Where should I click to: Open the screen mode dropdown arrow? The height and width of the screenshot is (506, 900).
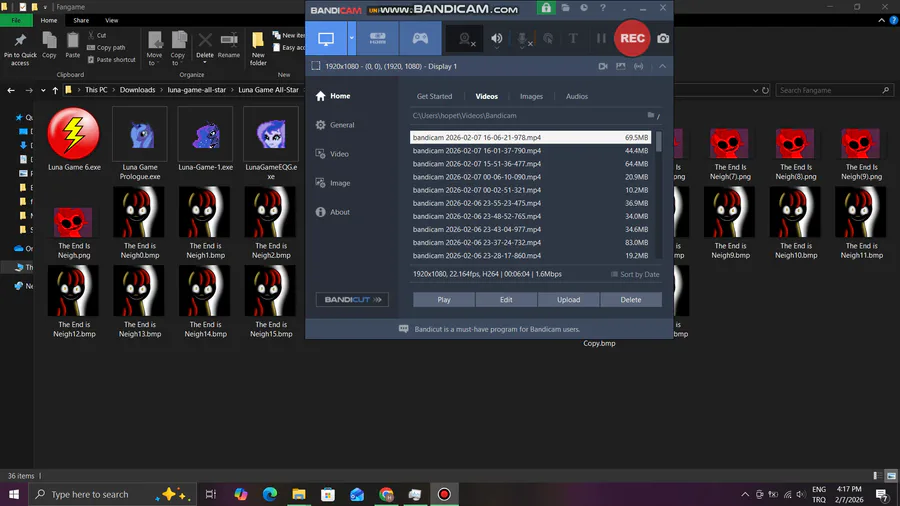[x=351, y=38]
